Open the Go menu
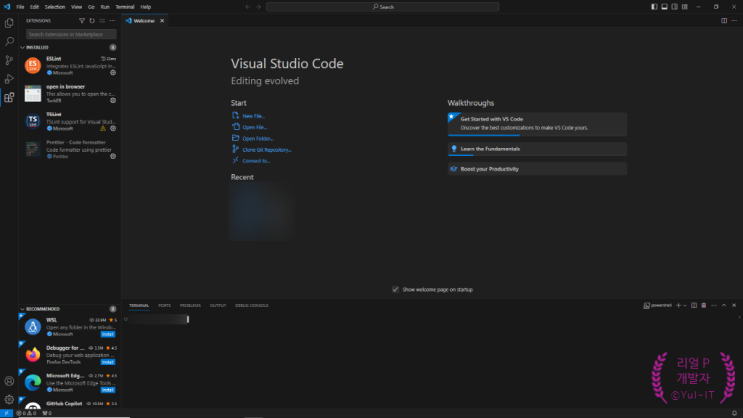 (x=91, y=7)
